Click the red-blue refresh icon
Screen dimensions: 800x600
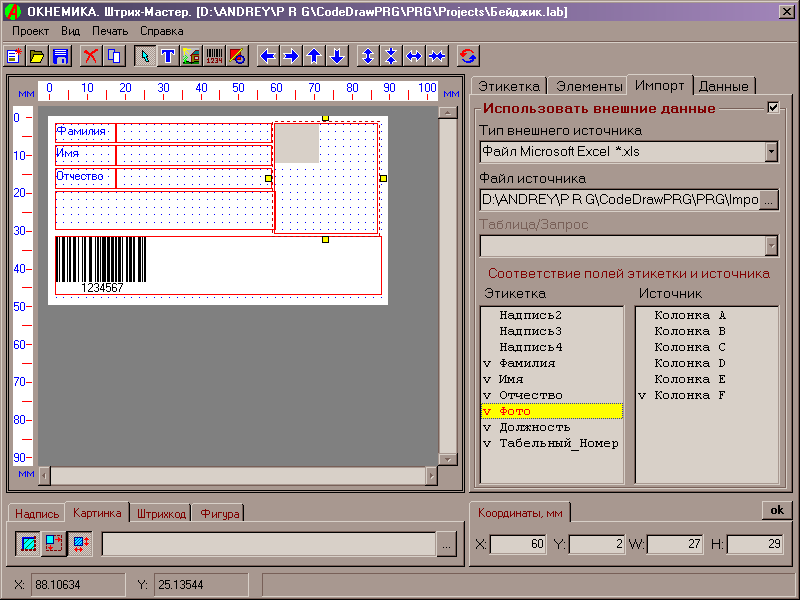pyautogui.click(x=467, y=56)
